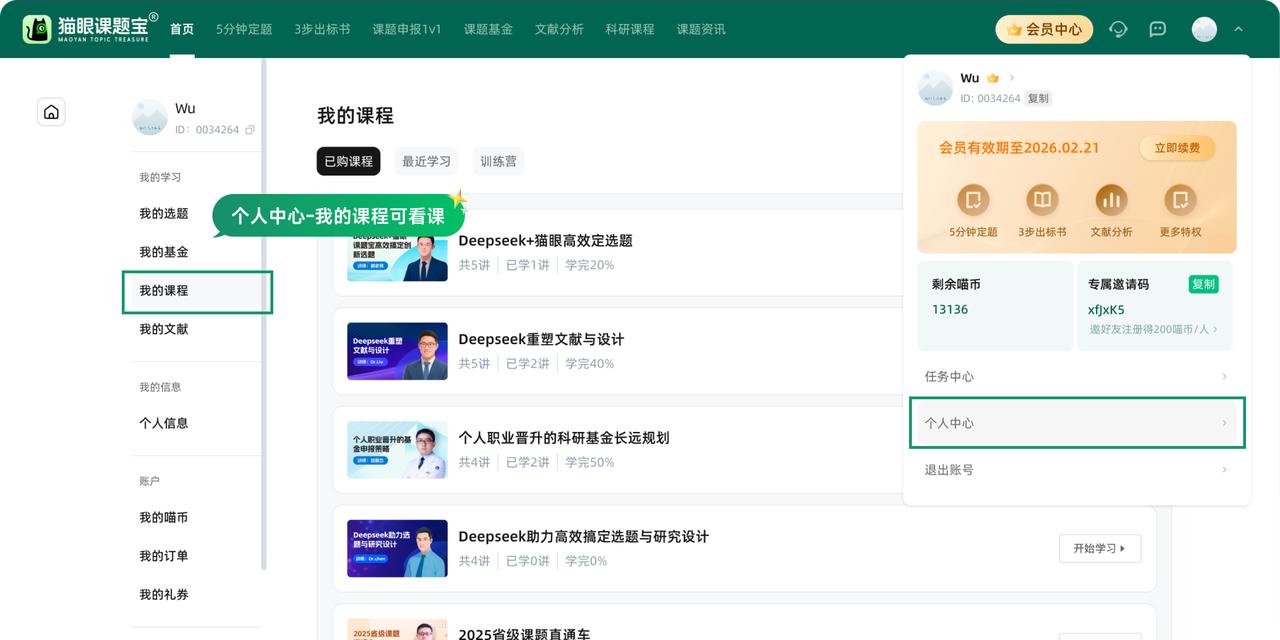The width and height of the screenshot is (1280, 640).
Task: Click the popup profile avatar
Action: [936, 88]
